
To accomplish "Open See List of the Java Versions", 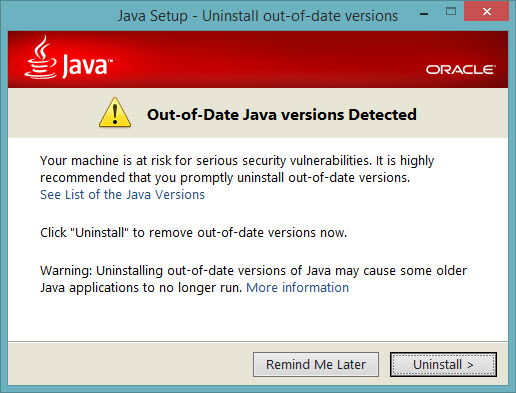I will 122,194.
